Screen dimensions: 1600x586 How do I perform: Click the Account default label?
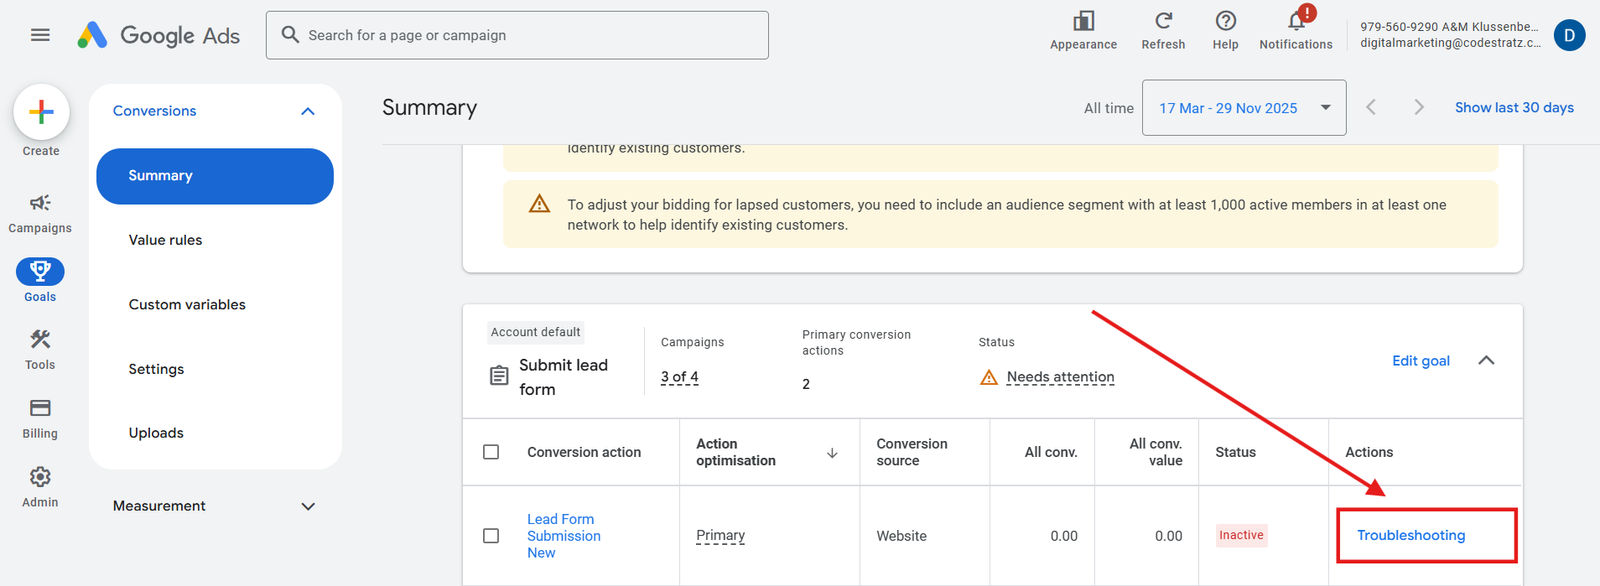pos(535,332)
